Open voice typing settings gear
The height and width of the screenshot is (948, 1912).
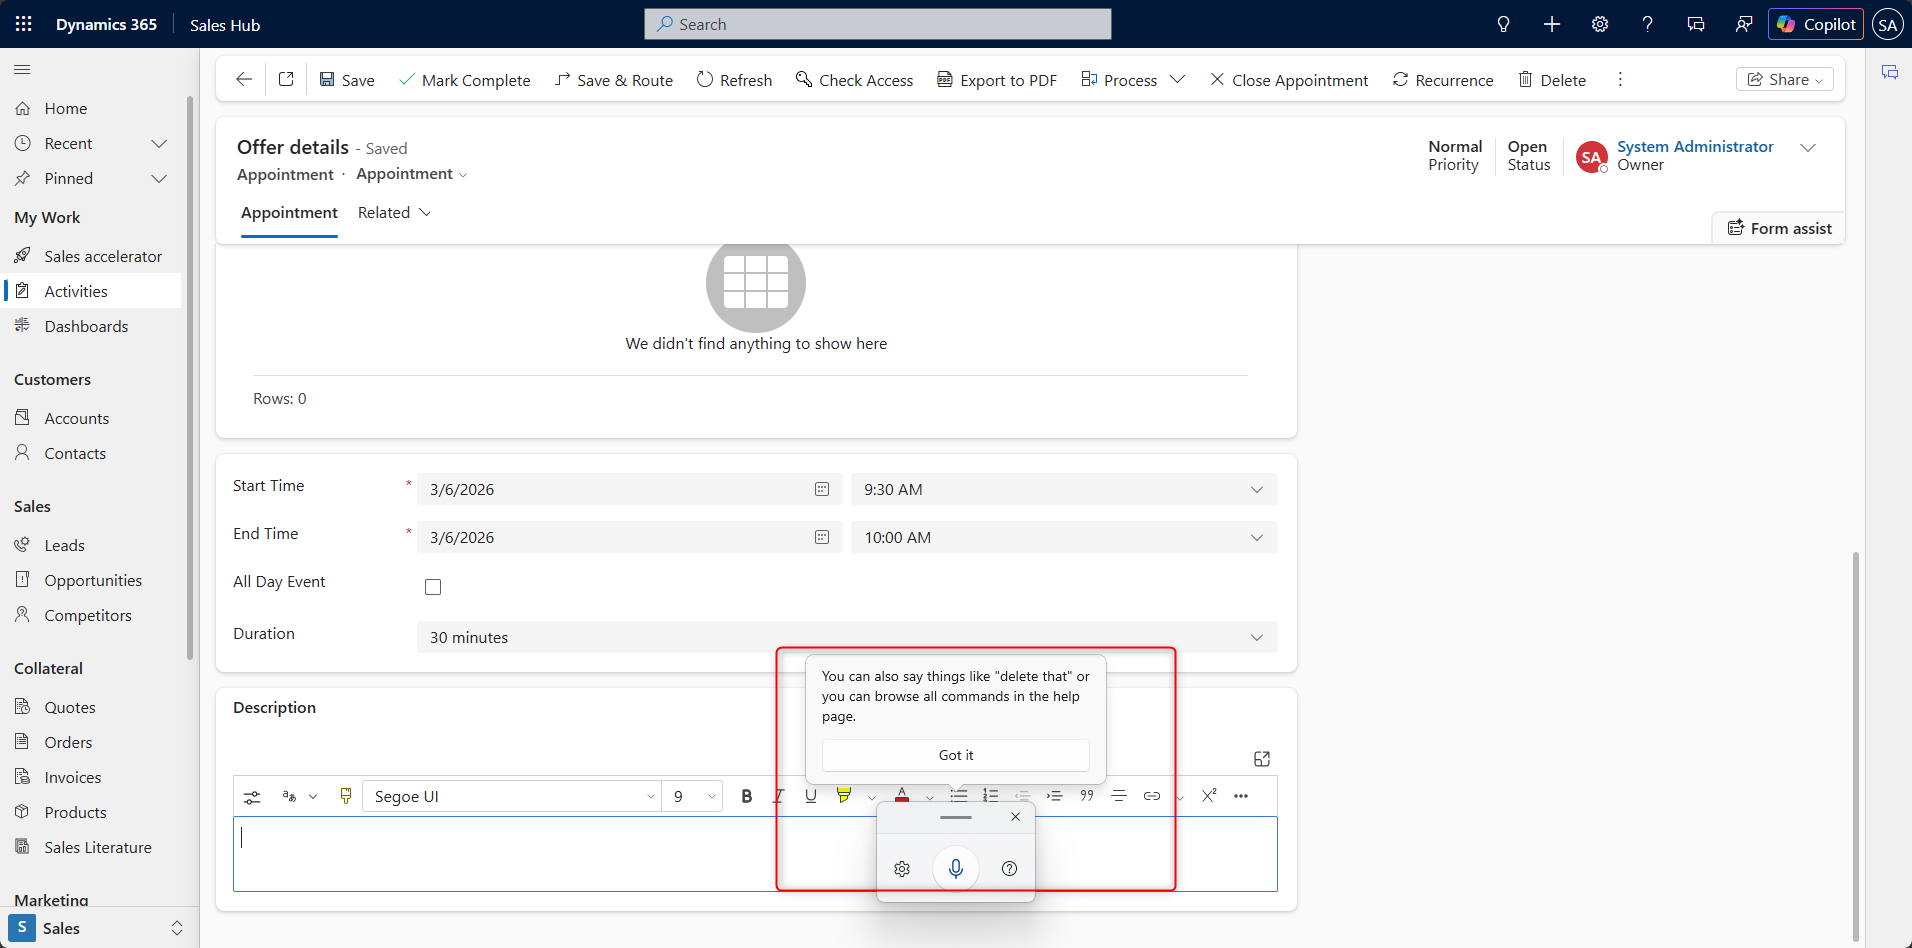point(902,869)
